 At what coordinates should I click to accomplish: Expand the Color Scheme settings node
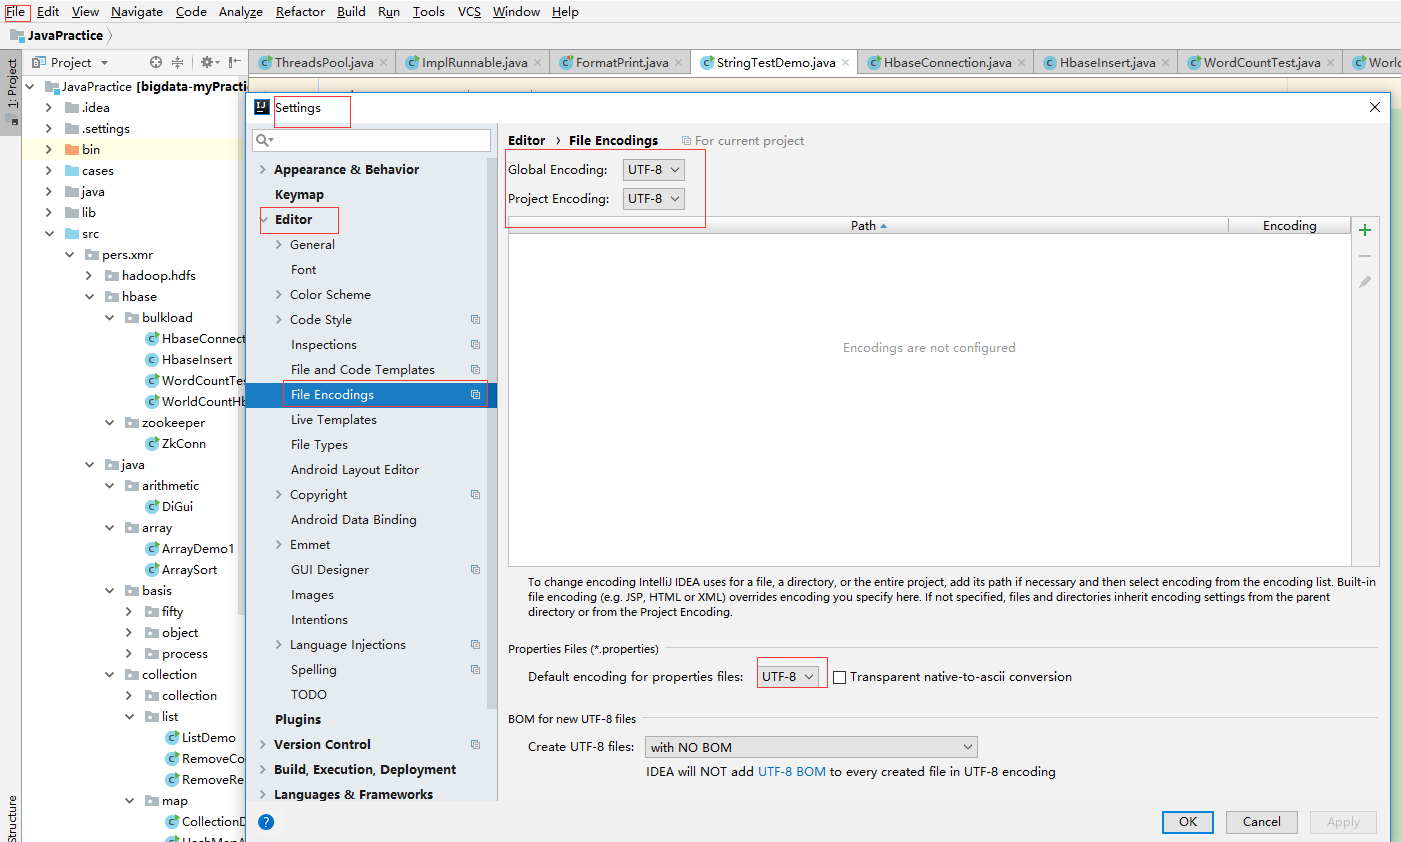[279, 295]
